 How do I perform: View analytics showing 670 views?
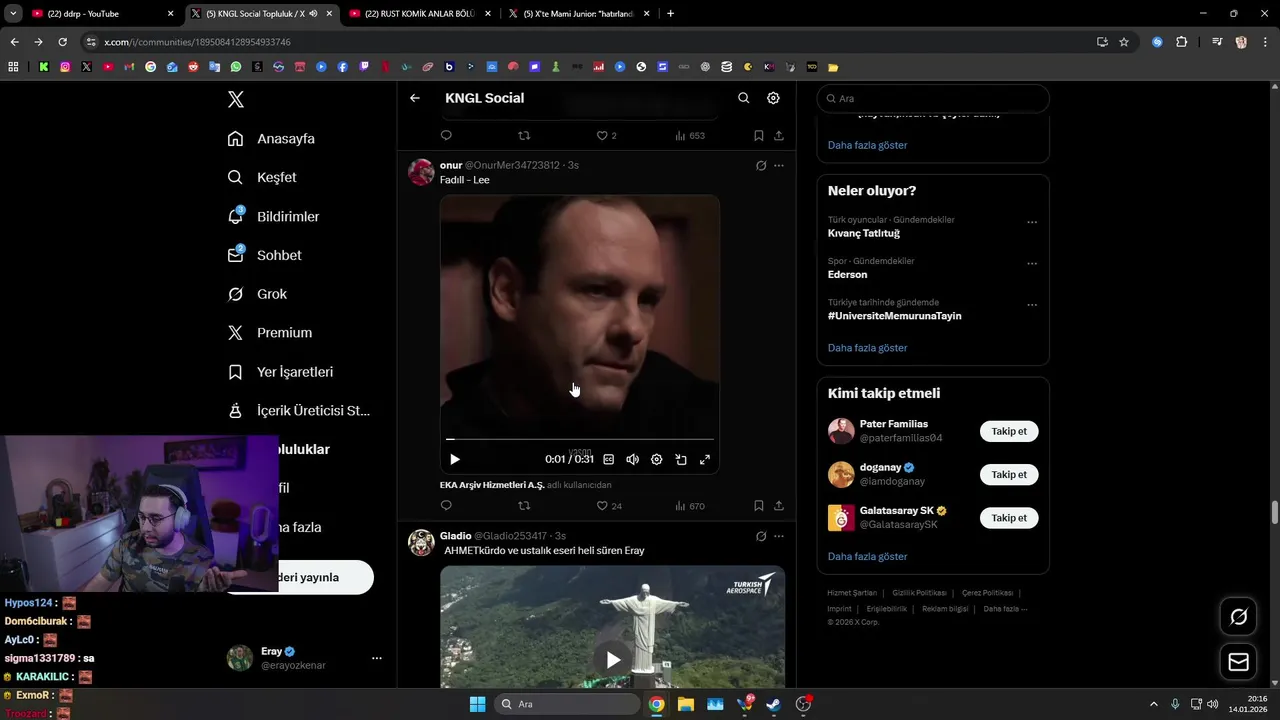point(690,506)
